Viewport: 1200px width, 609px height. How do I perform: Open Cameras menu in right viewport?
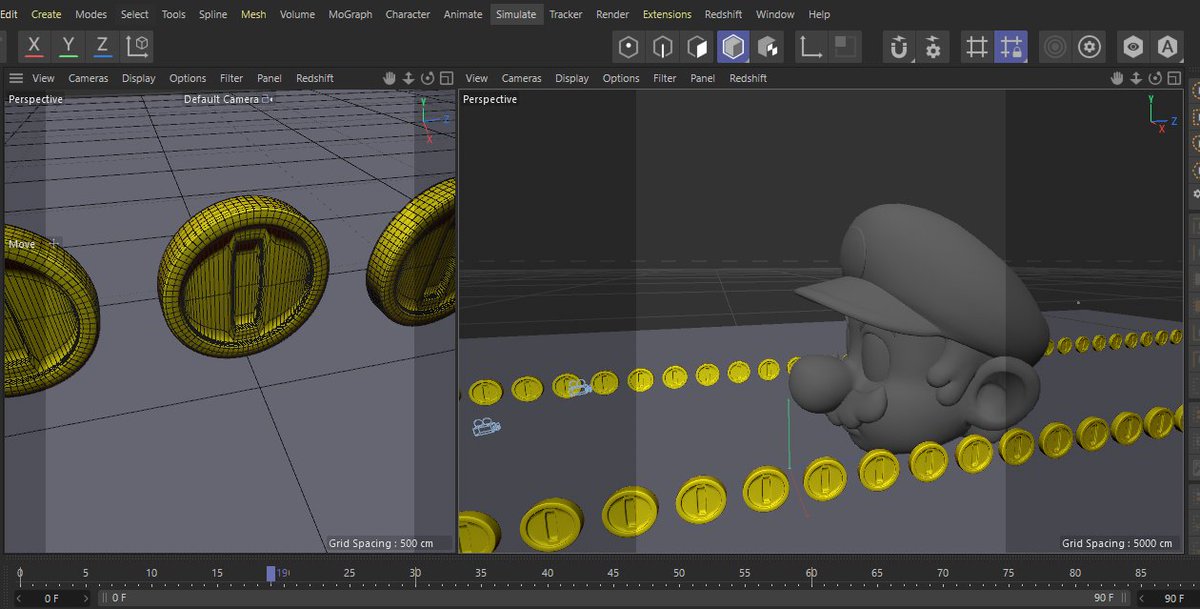point(521,78)
